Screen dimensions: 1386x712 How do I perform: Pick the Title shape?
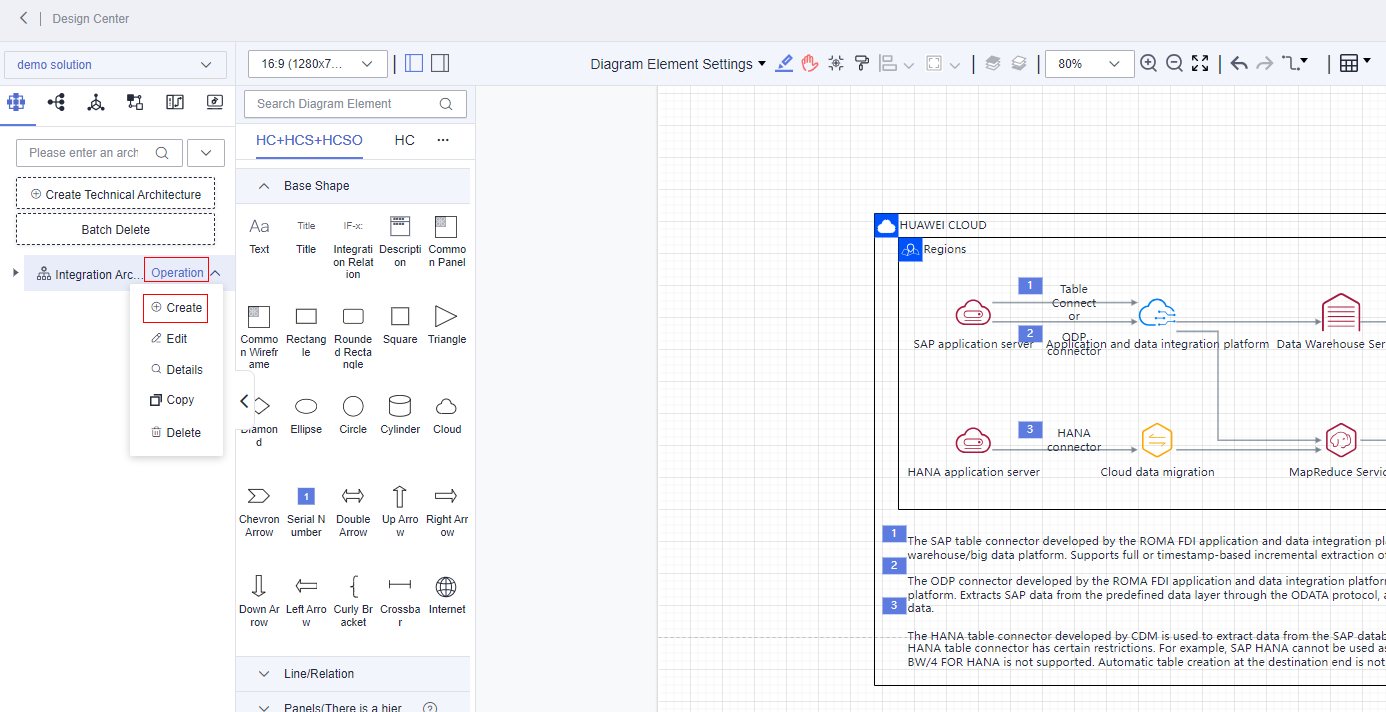306,236
